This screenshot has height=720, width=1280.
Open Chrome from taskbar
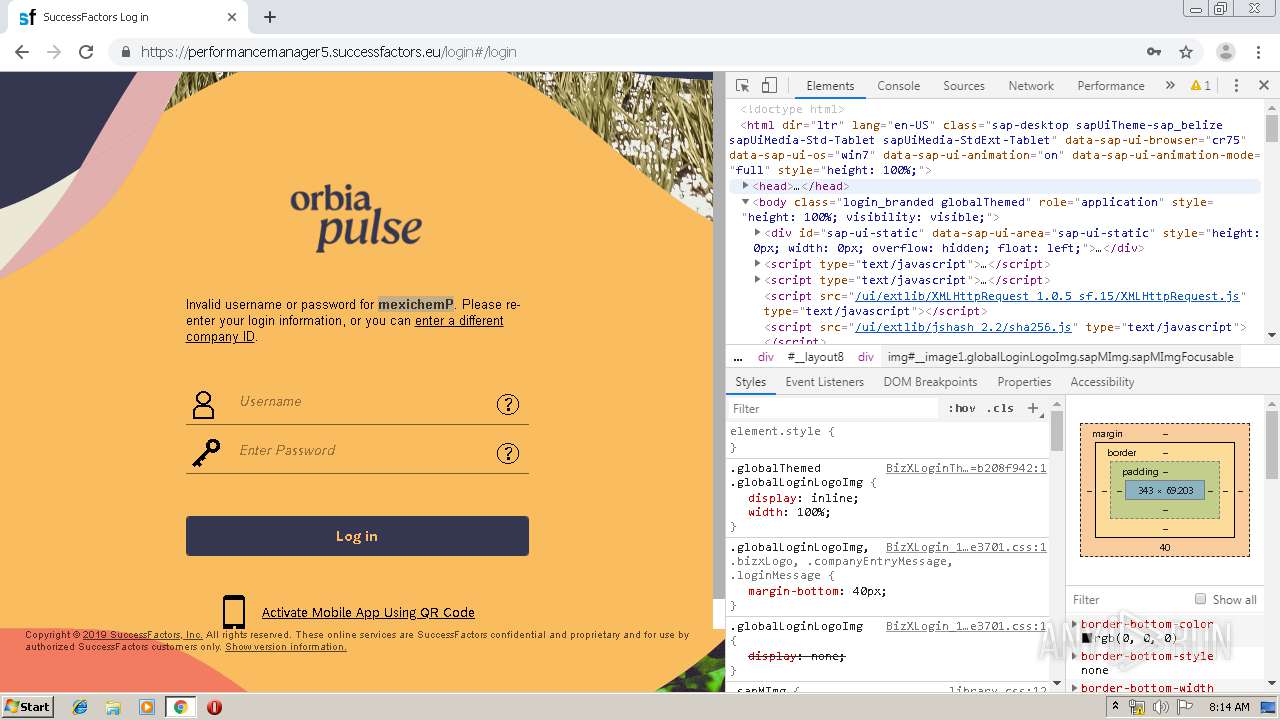click(180, 707)
